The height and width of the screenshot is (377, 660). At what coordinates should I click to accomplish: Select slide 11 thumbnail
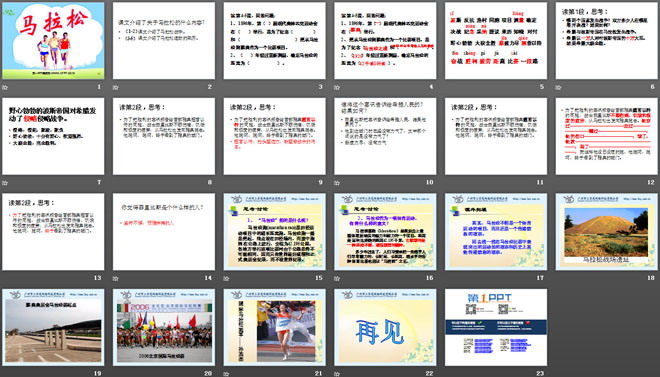point(496,136)
